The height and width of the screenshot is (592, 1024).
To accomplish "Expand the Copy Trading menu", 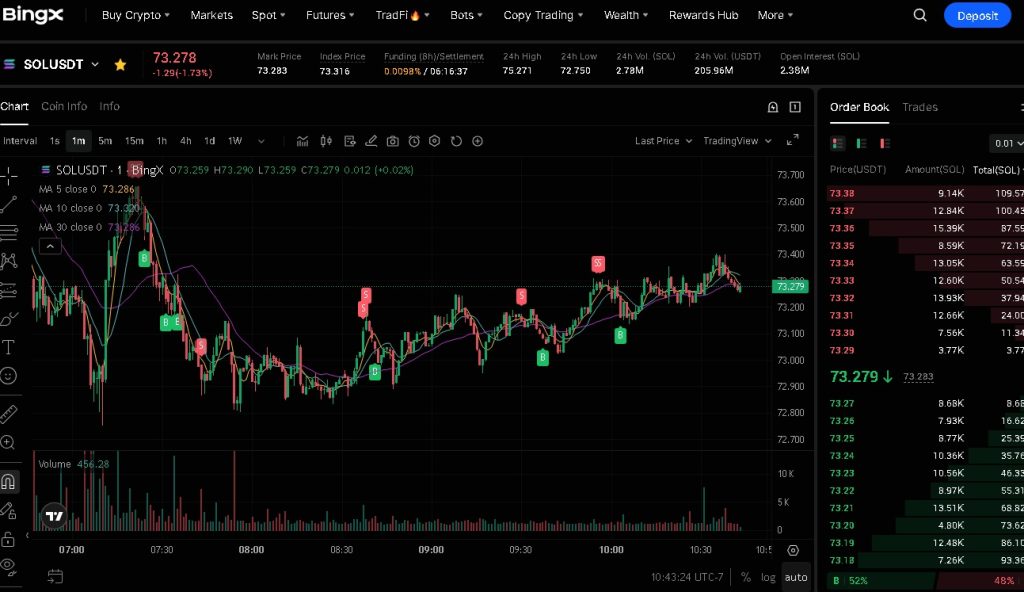I will [543, 15].
